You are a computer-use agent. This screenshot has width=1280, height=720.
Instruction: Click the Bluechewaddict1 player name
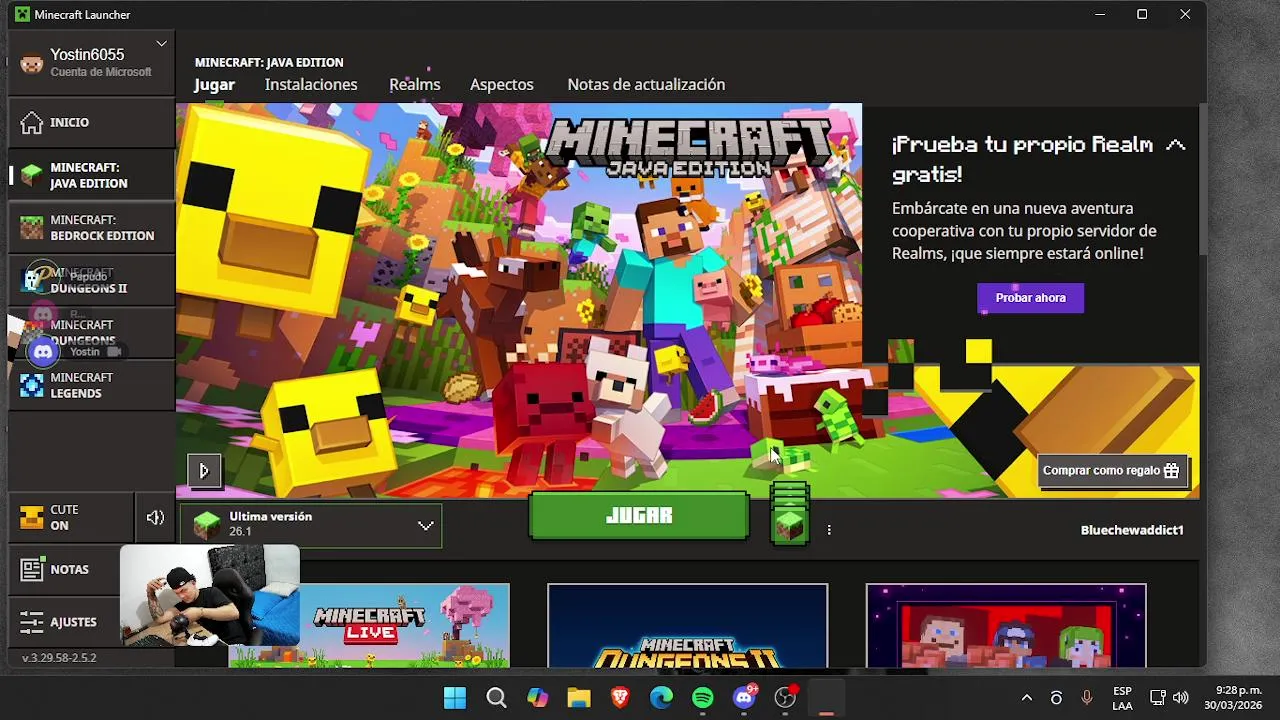pyautogui.click(x=1132, y=530)
